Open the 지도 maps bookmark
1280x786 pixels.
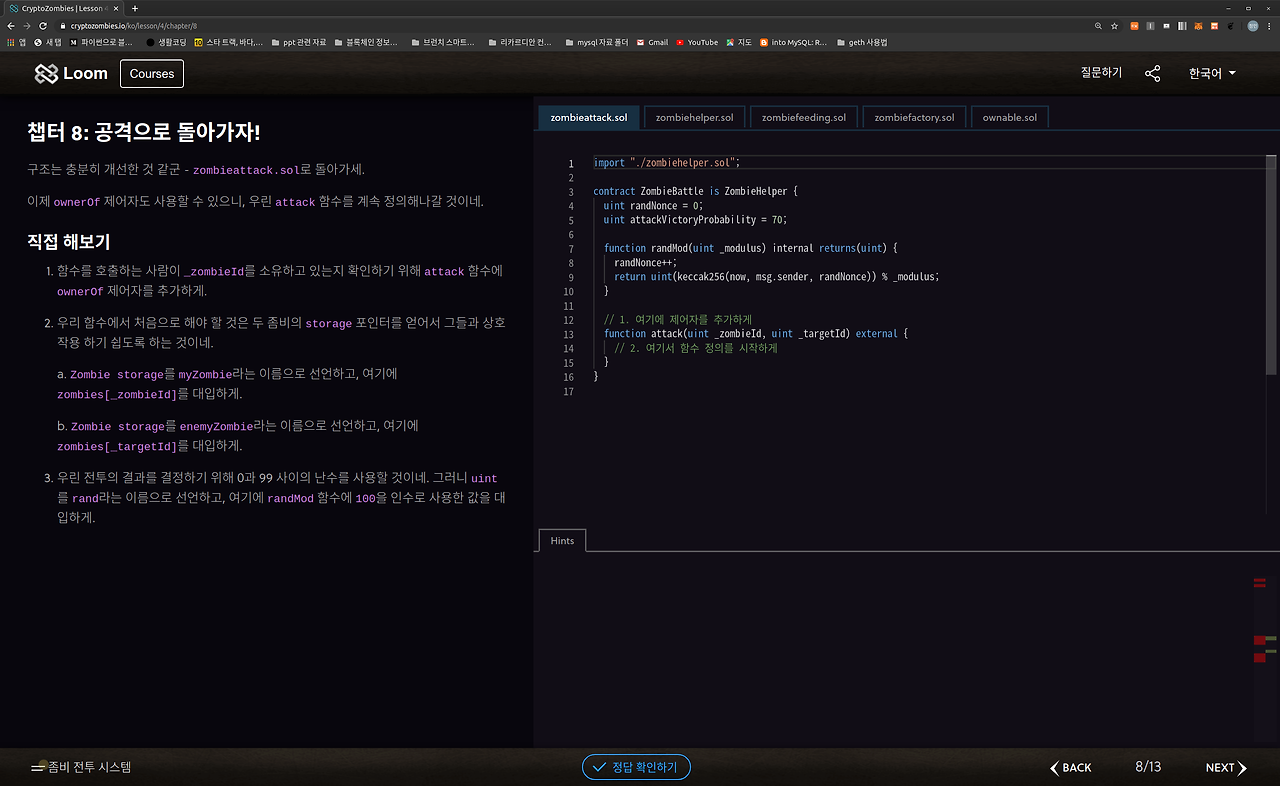click(x=739, y=42)
